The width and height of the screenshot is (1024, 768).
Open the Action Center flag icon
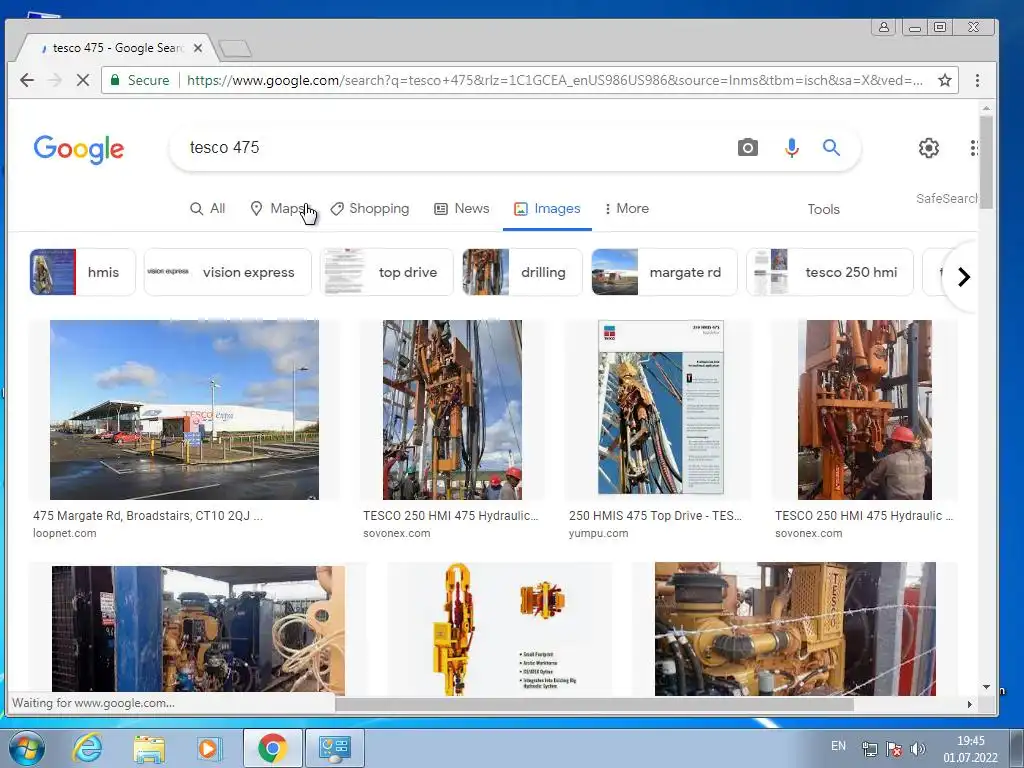(894, 749)
